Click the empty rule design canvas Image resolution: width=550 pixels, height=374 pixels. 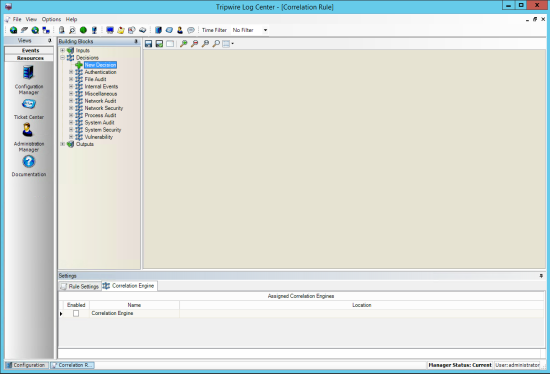point(344,159)
